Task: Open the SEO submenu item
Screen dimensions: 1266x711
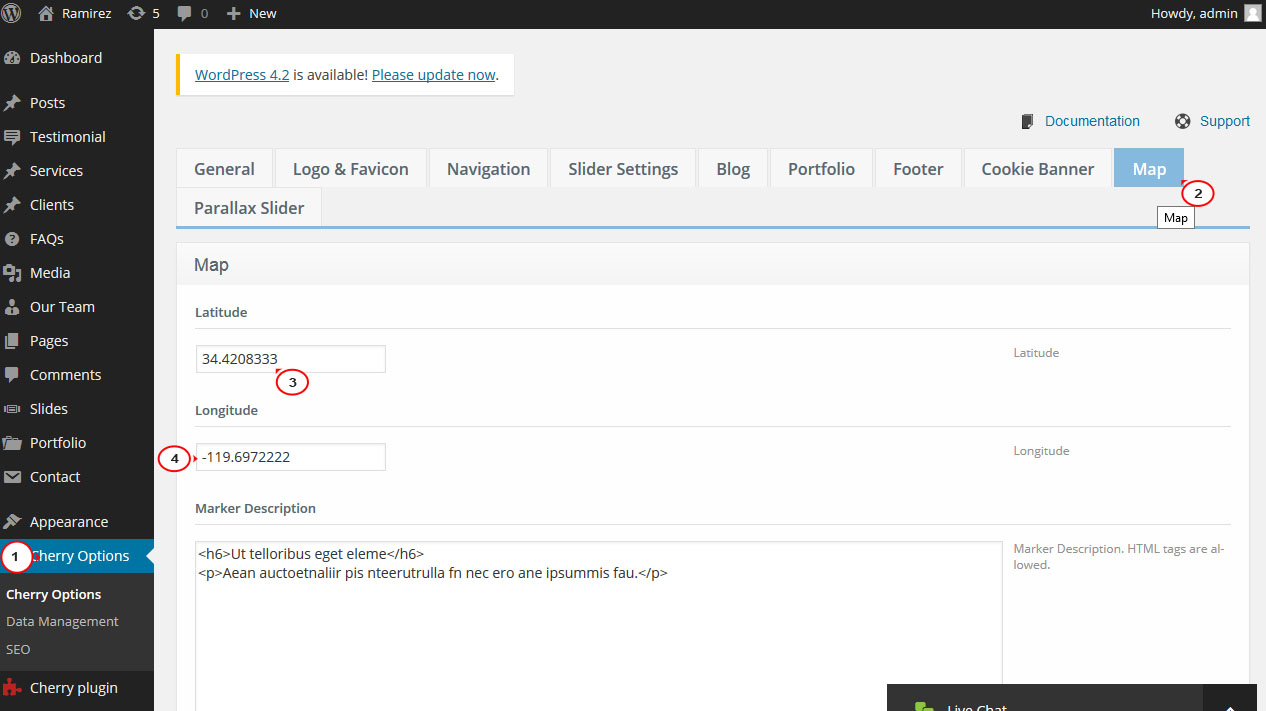Action: pos(18,649)
